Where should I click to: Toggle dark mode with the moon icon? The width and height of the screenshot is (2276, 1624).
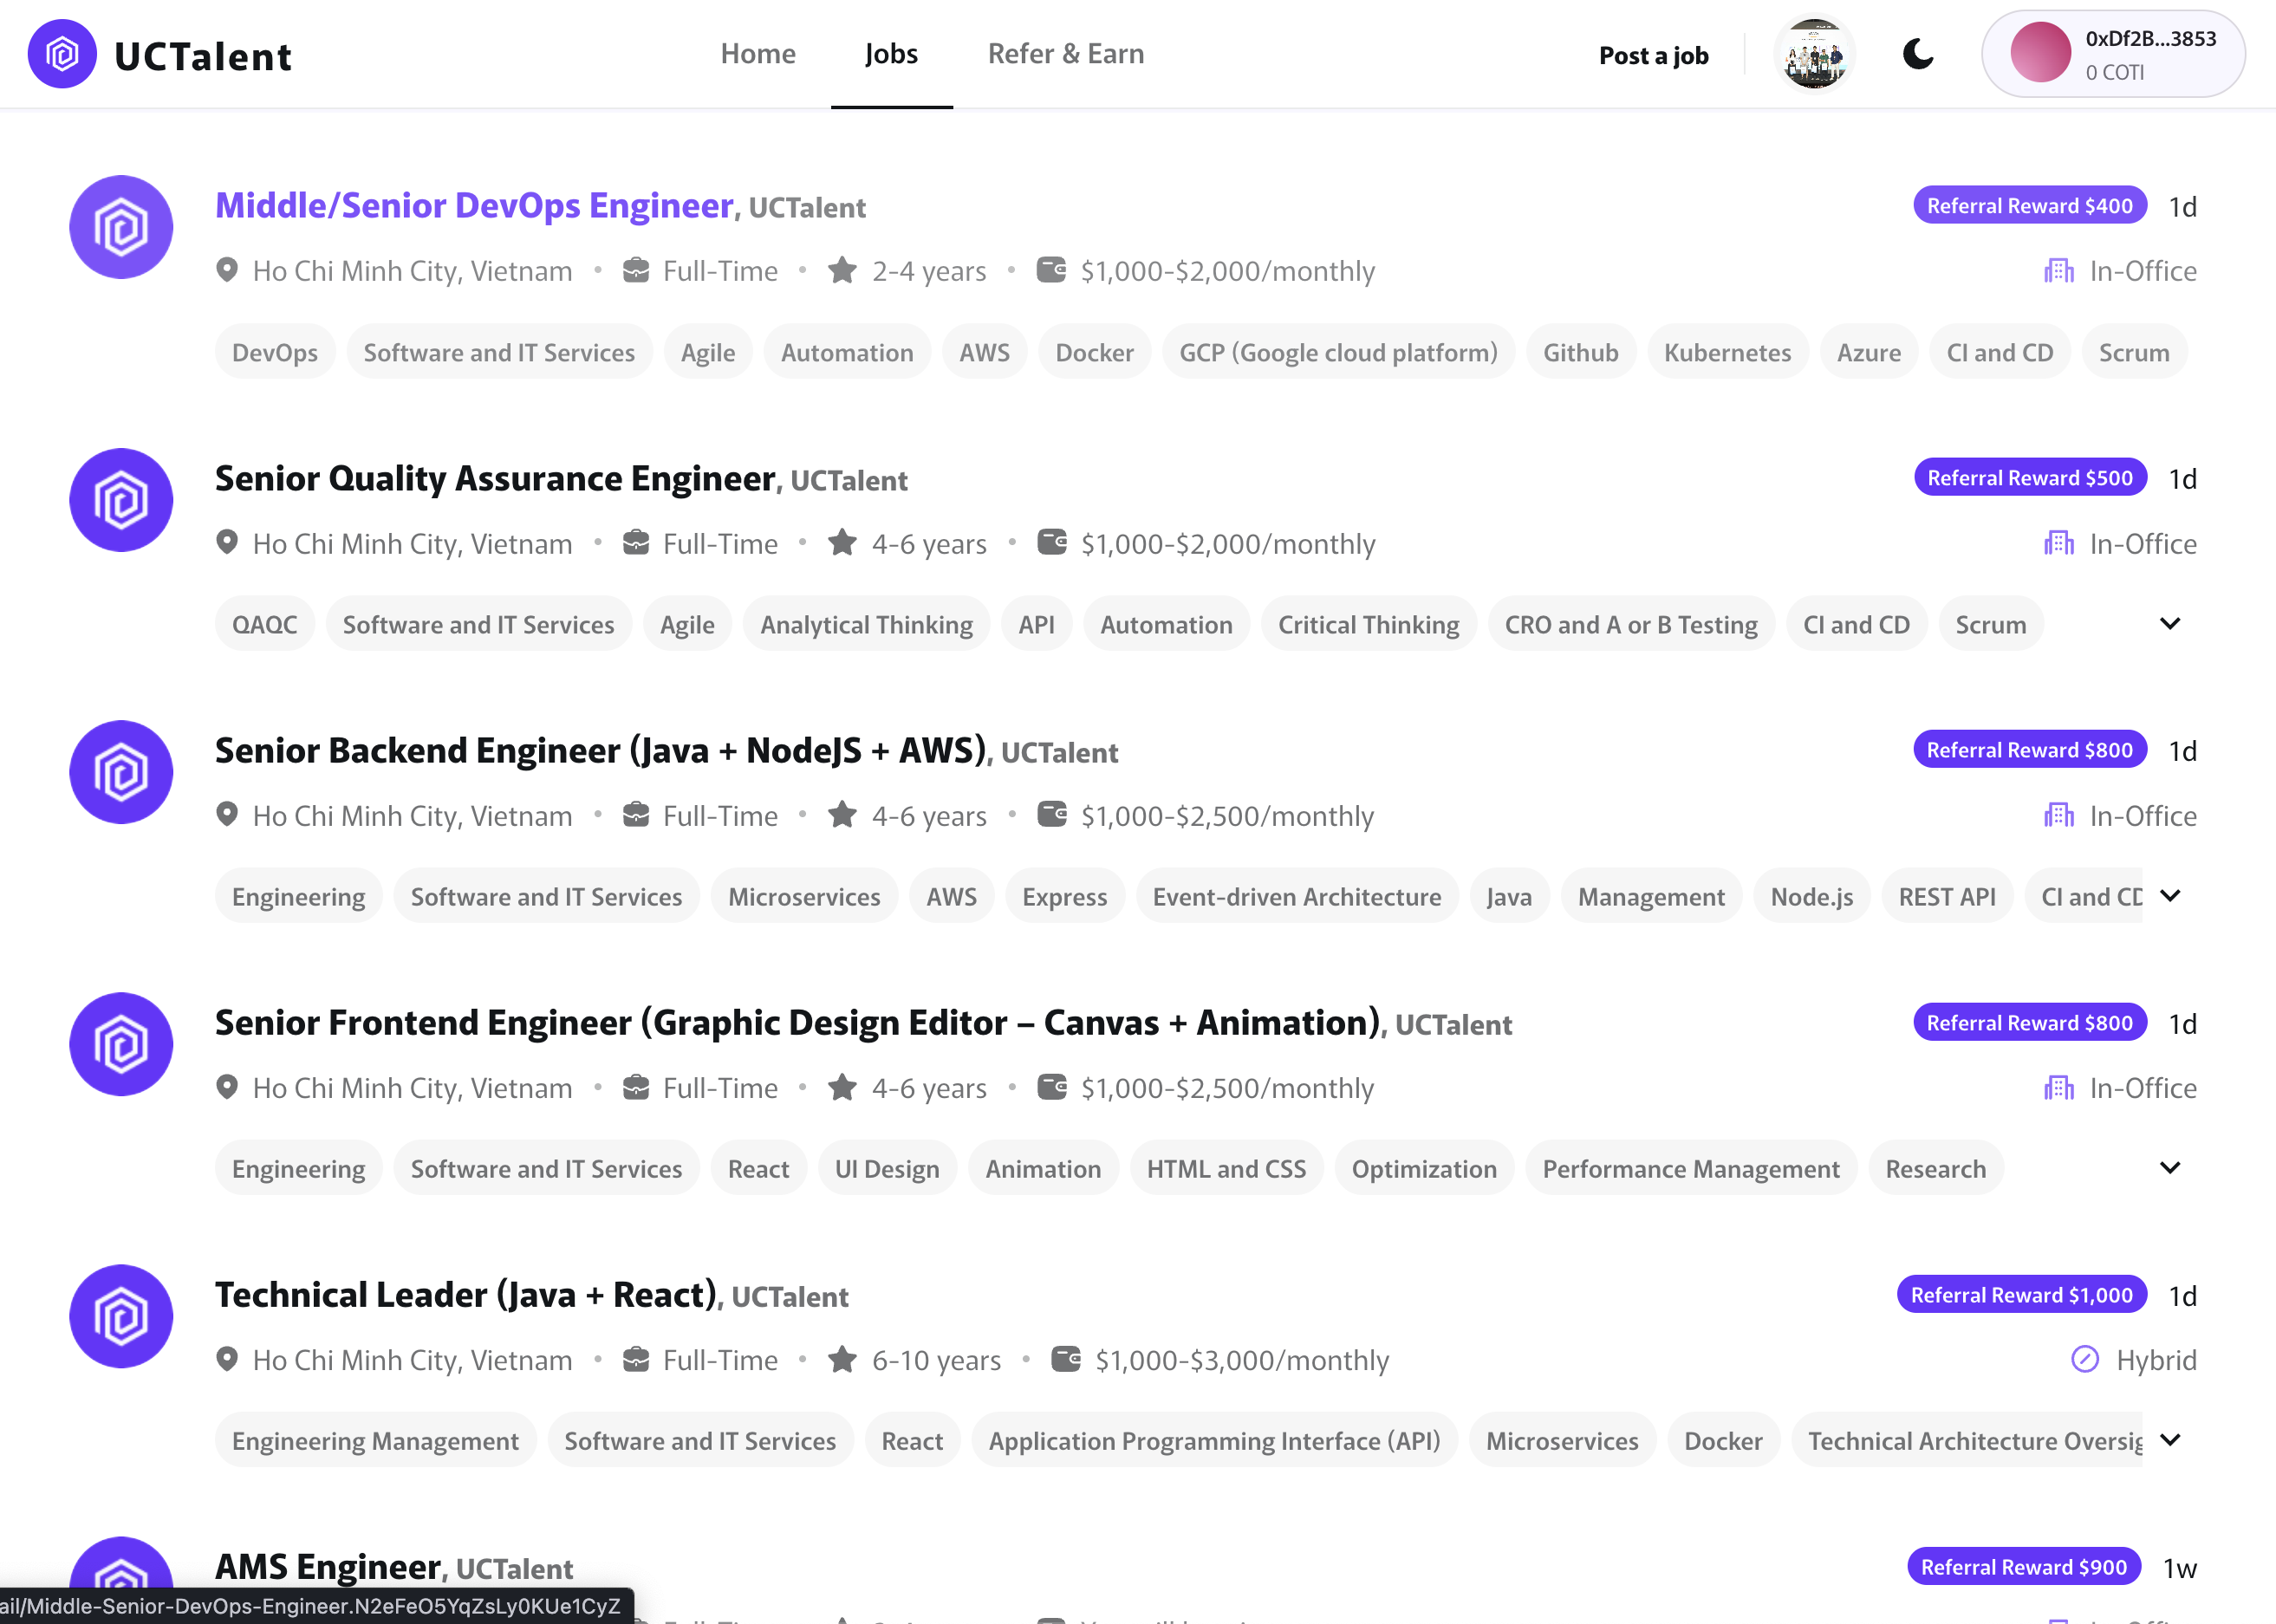1917,54
